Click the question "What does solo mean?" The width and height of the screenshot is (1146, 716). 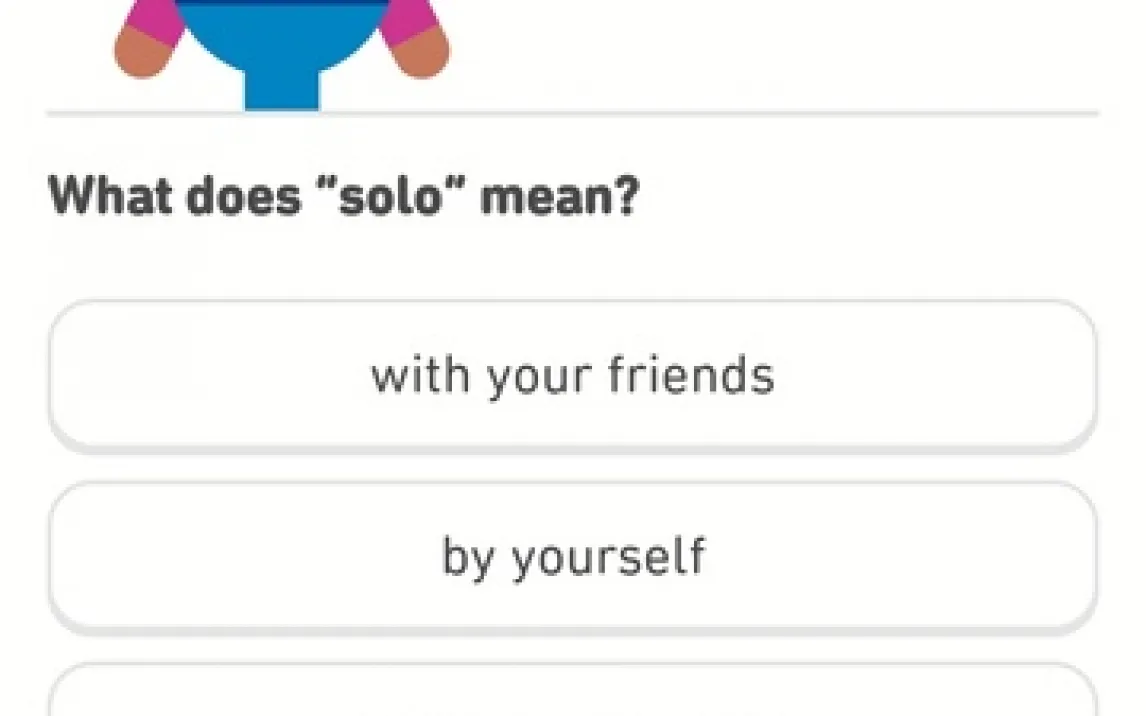(343, 196)
